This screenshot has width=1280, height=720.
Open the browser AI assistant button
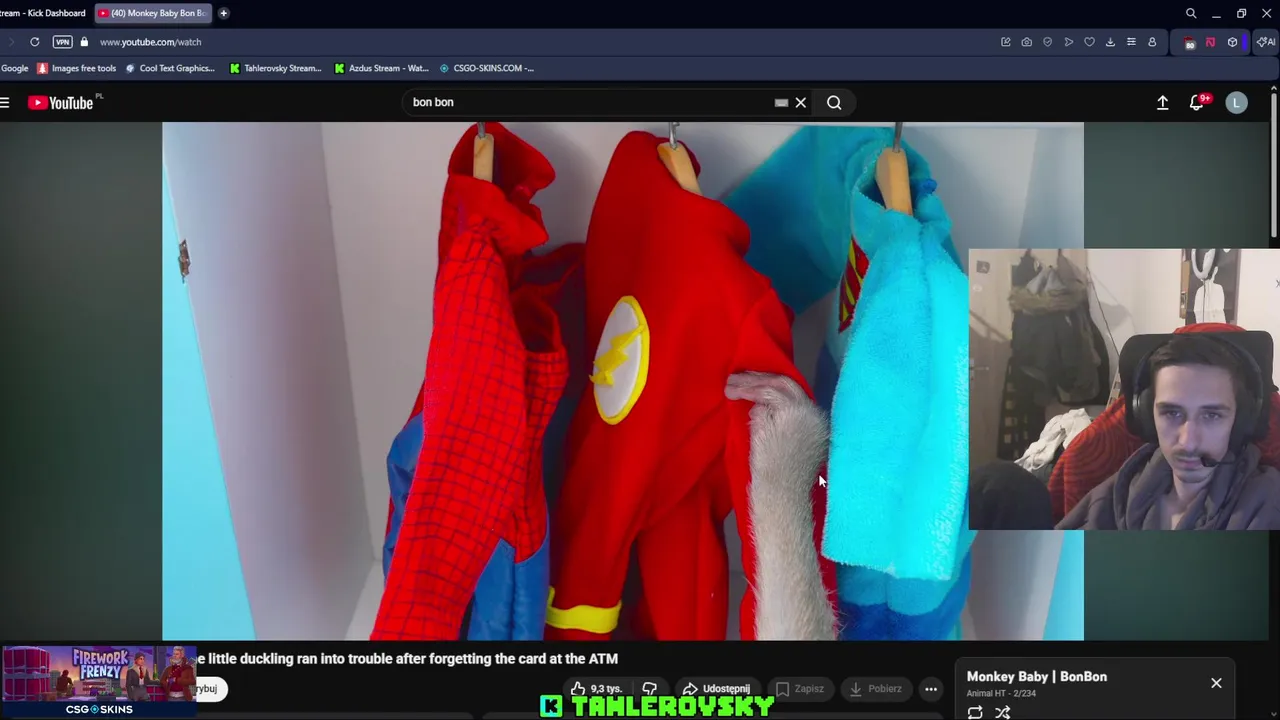[x=1266, y=42]
